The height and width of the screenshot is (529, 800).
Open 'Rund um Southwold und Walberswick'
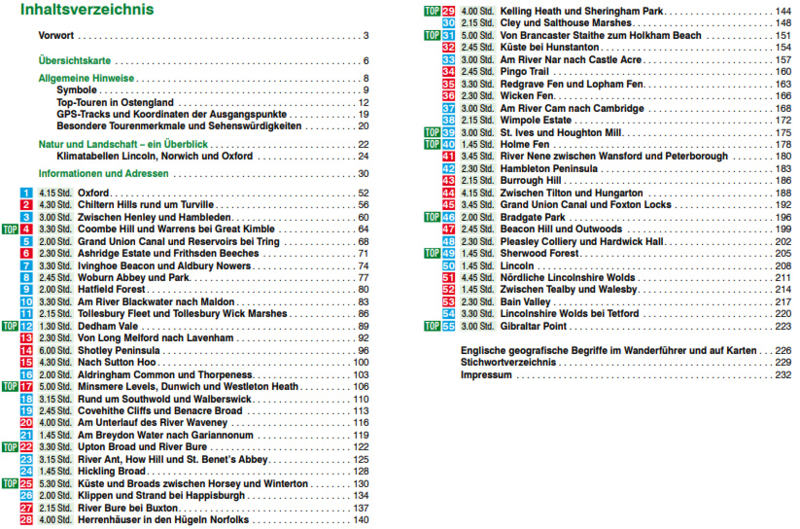click(164, 399)
